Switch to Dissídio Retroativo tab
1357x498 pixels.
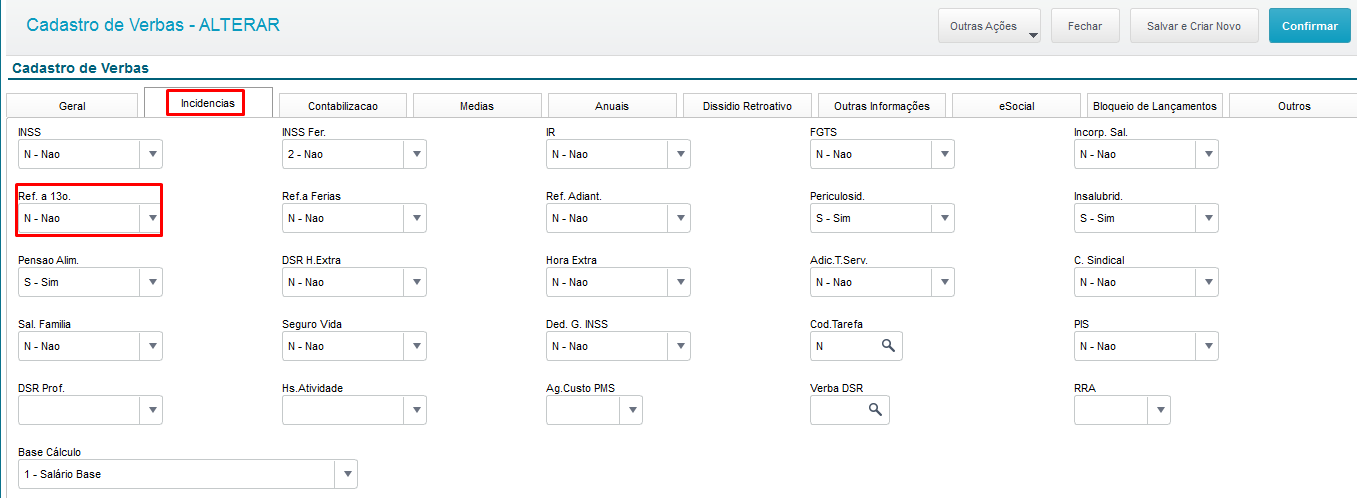pos(747,106)
